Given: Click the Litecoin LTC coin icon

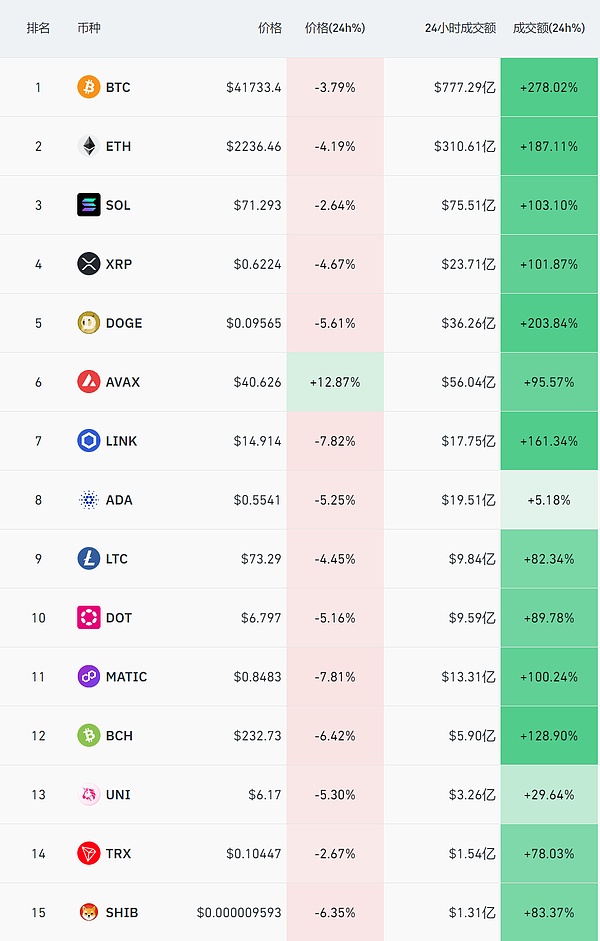Looking at the screenshot, I should (89, 559).
